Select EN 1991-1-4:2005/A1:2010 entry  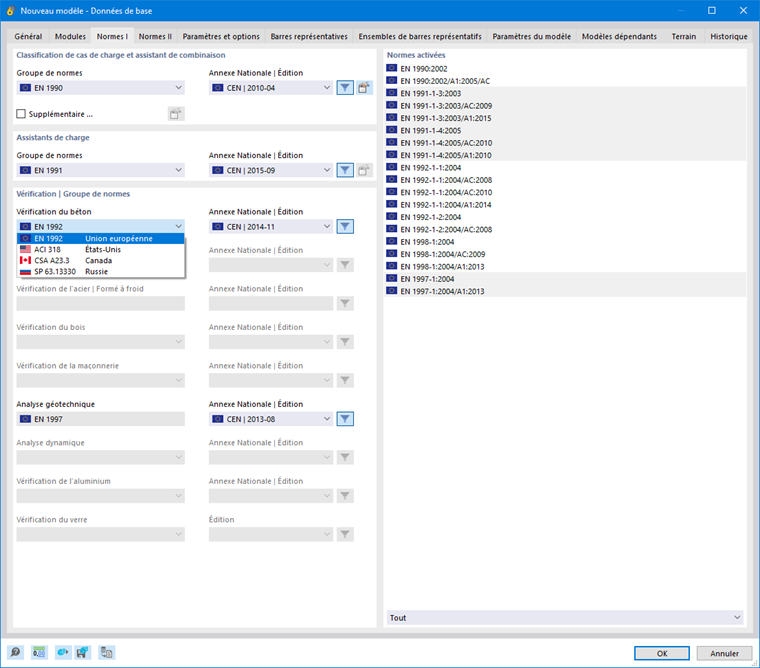coord(565,155)
